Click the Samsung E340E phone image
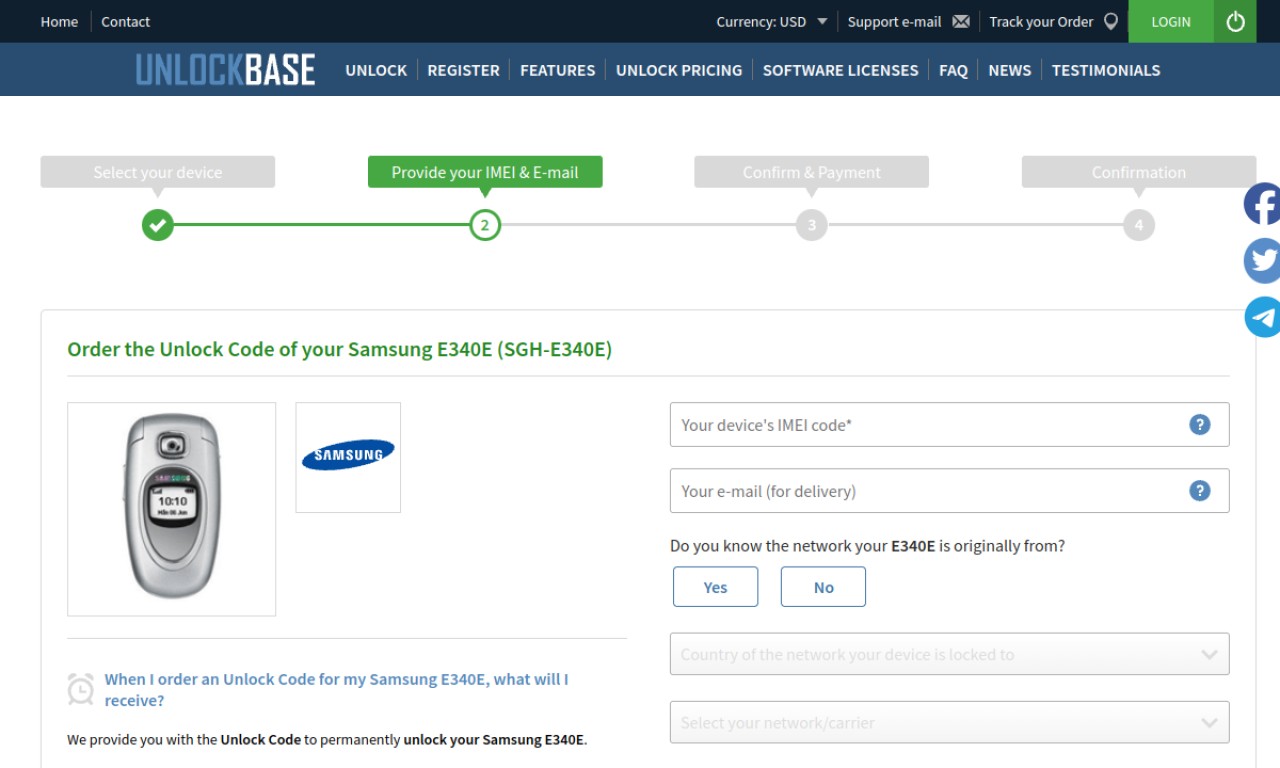This screenshot has width=1280, height=768. coord(172,509)
